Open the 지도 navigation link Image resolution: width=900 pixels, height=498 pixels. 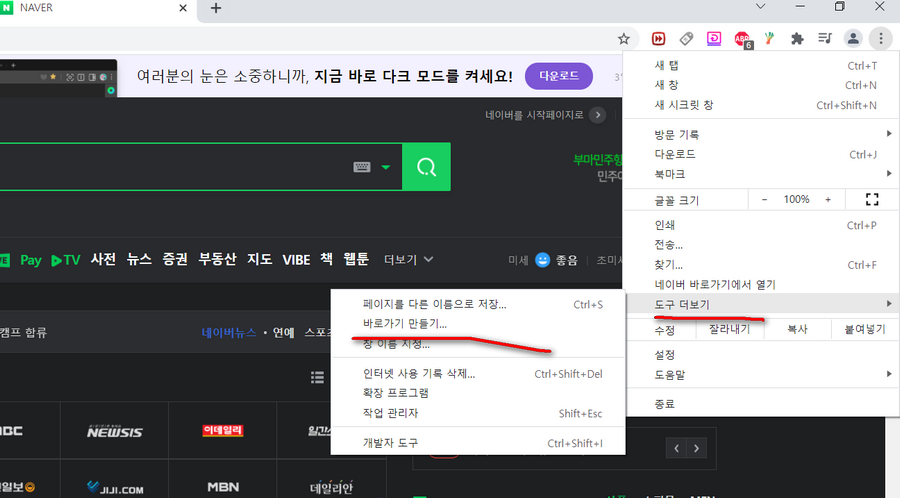pos(259,259)
